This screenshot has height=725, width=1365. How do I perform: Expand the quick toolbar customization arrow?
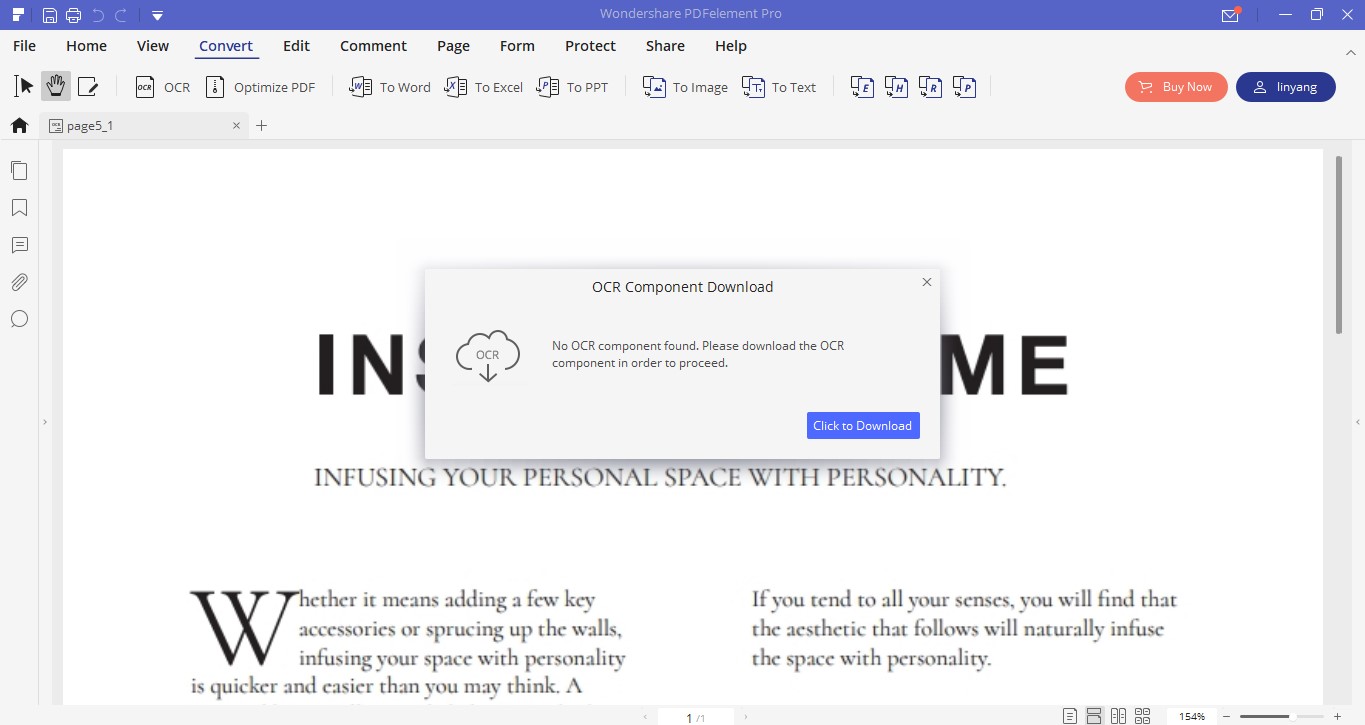[x=157, y=15]
